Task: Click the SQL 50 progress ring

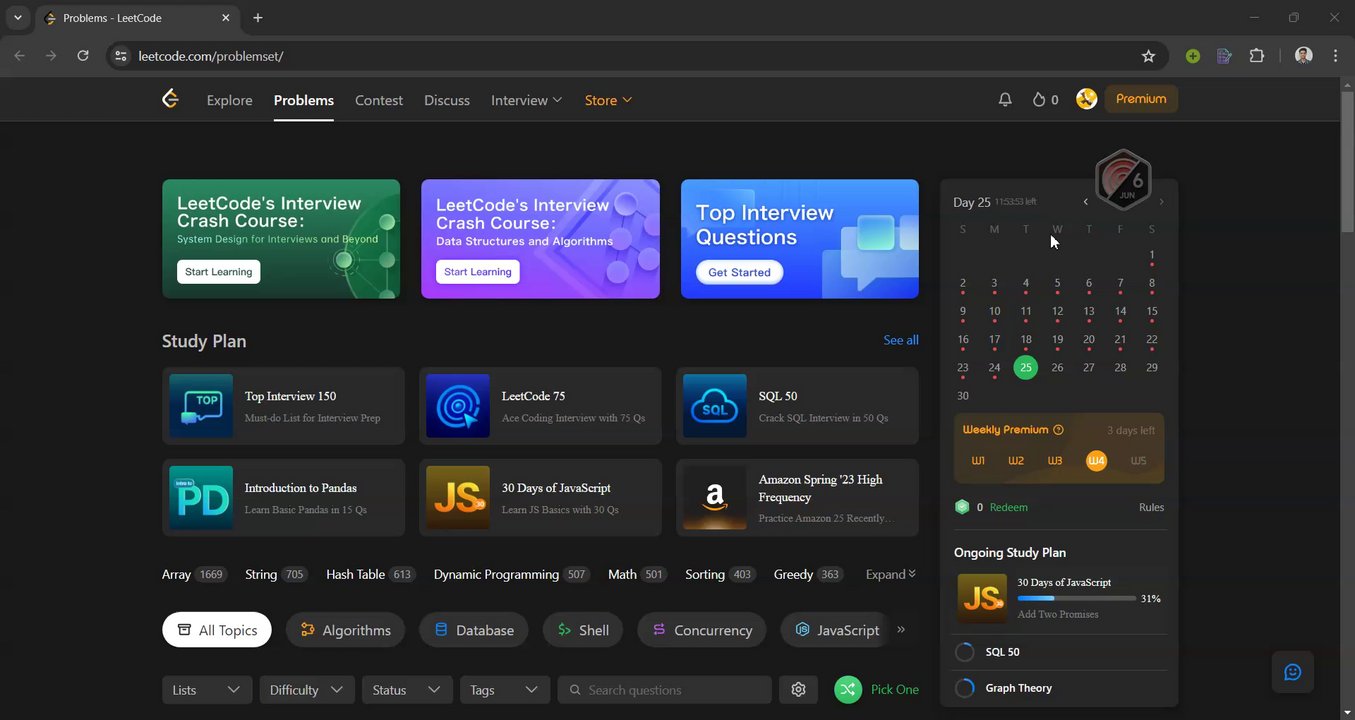Action: [x=965, y=652]
